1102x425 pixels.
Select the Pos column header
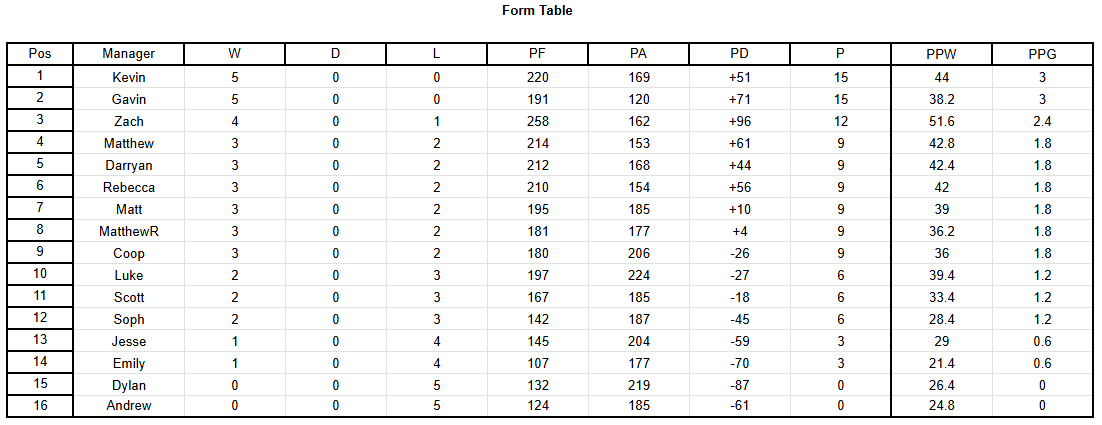pos(40,53)
